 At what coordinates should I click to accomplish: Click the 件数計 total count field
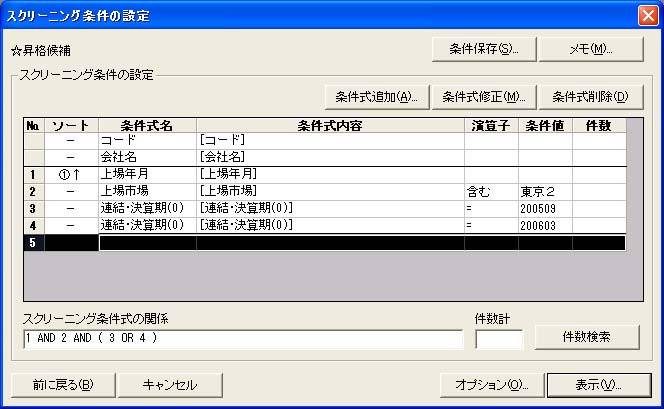click(x=498, y=339)
